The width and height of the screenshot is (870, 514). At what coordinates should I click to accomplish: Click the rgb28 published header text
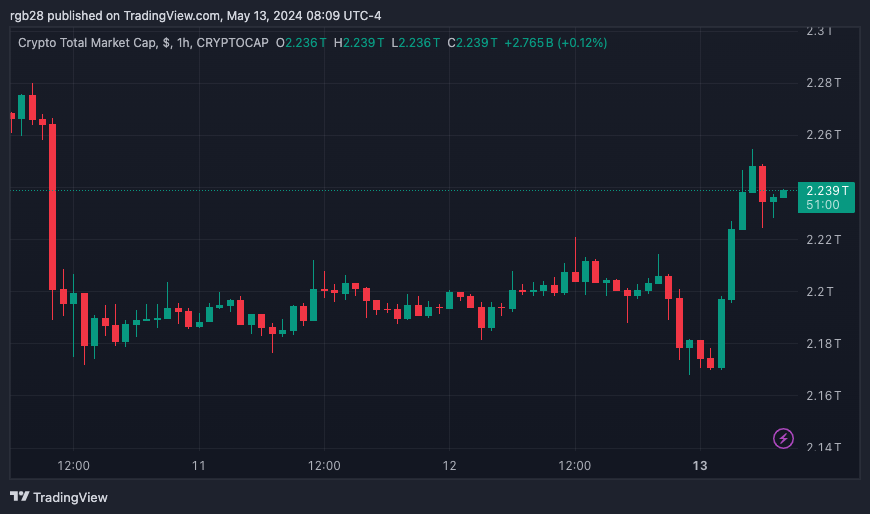195,15
